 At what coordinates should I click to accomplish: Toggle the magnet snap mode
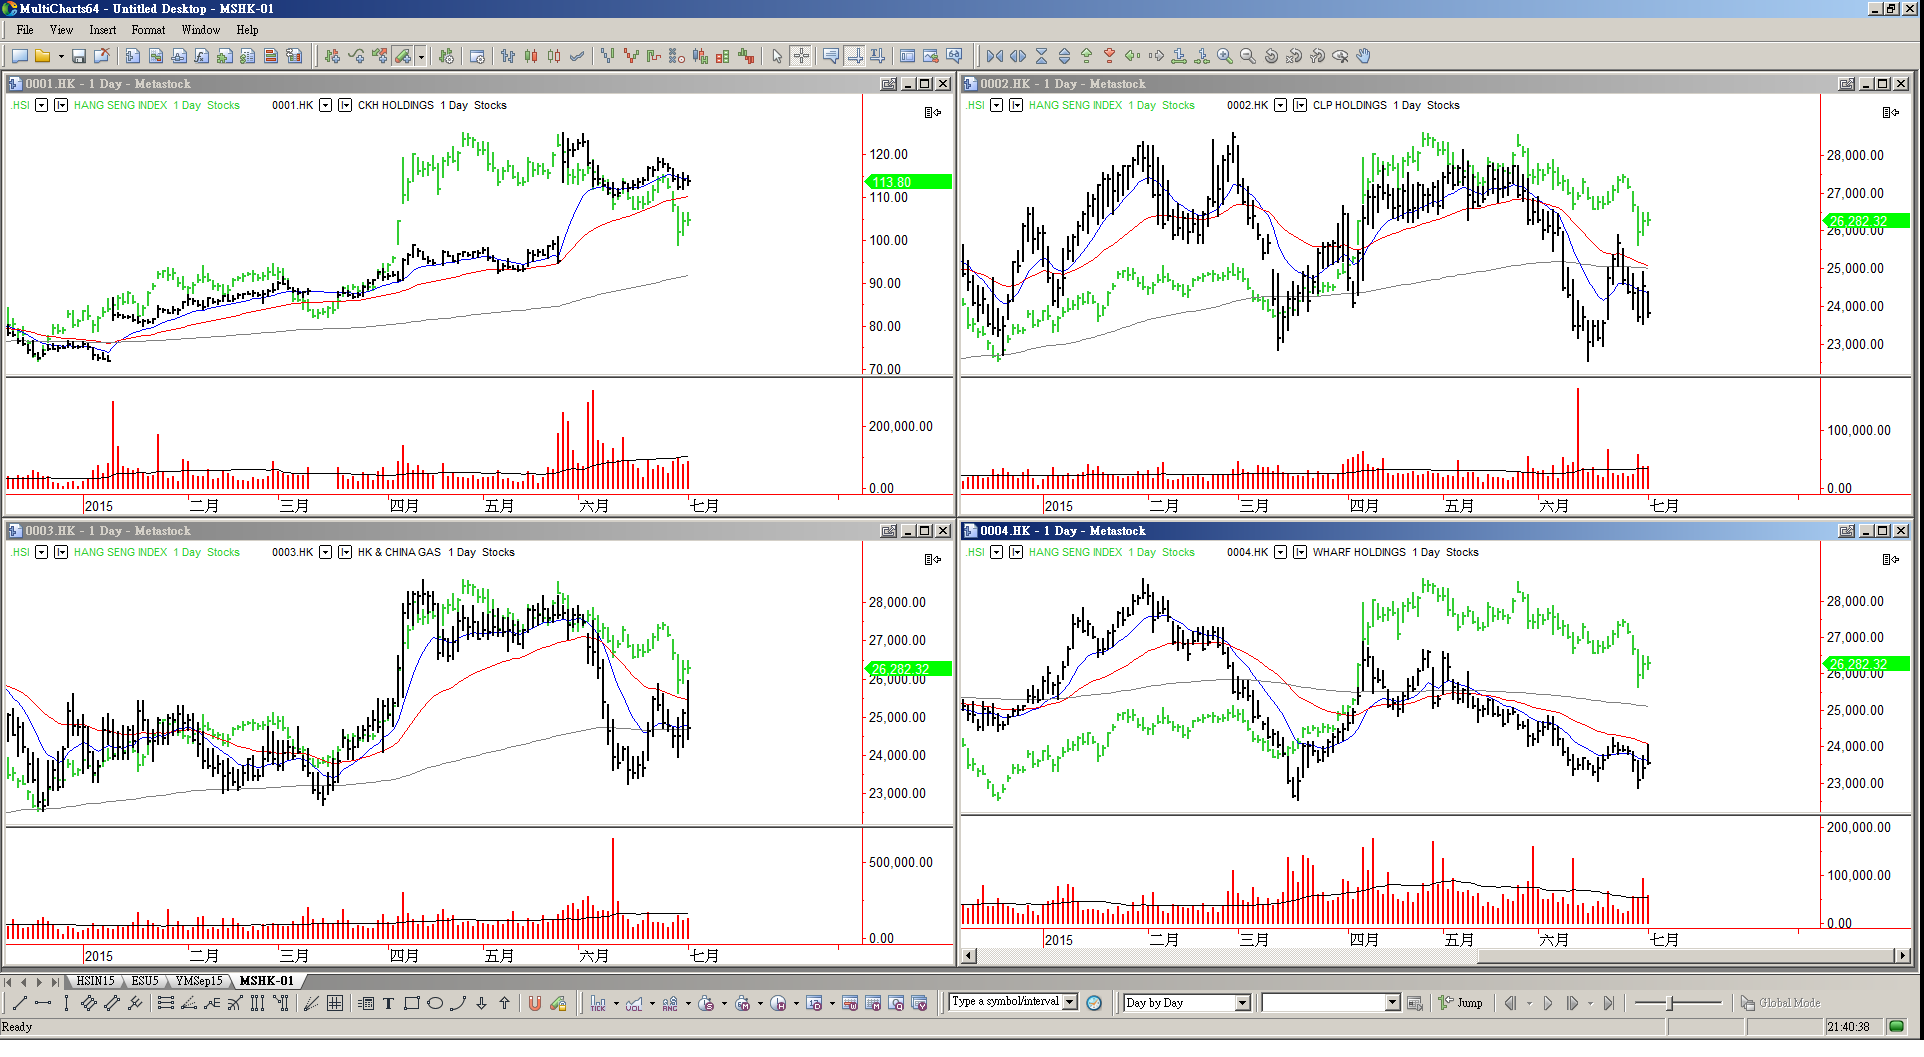click(x=535, y=1003)
